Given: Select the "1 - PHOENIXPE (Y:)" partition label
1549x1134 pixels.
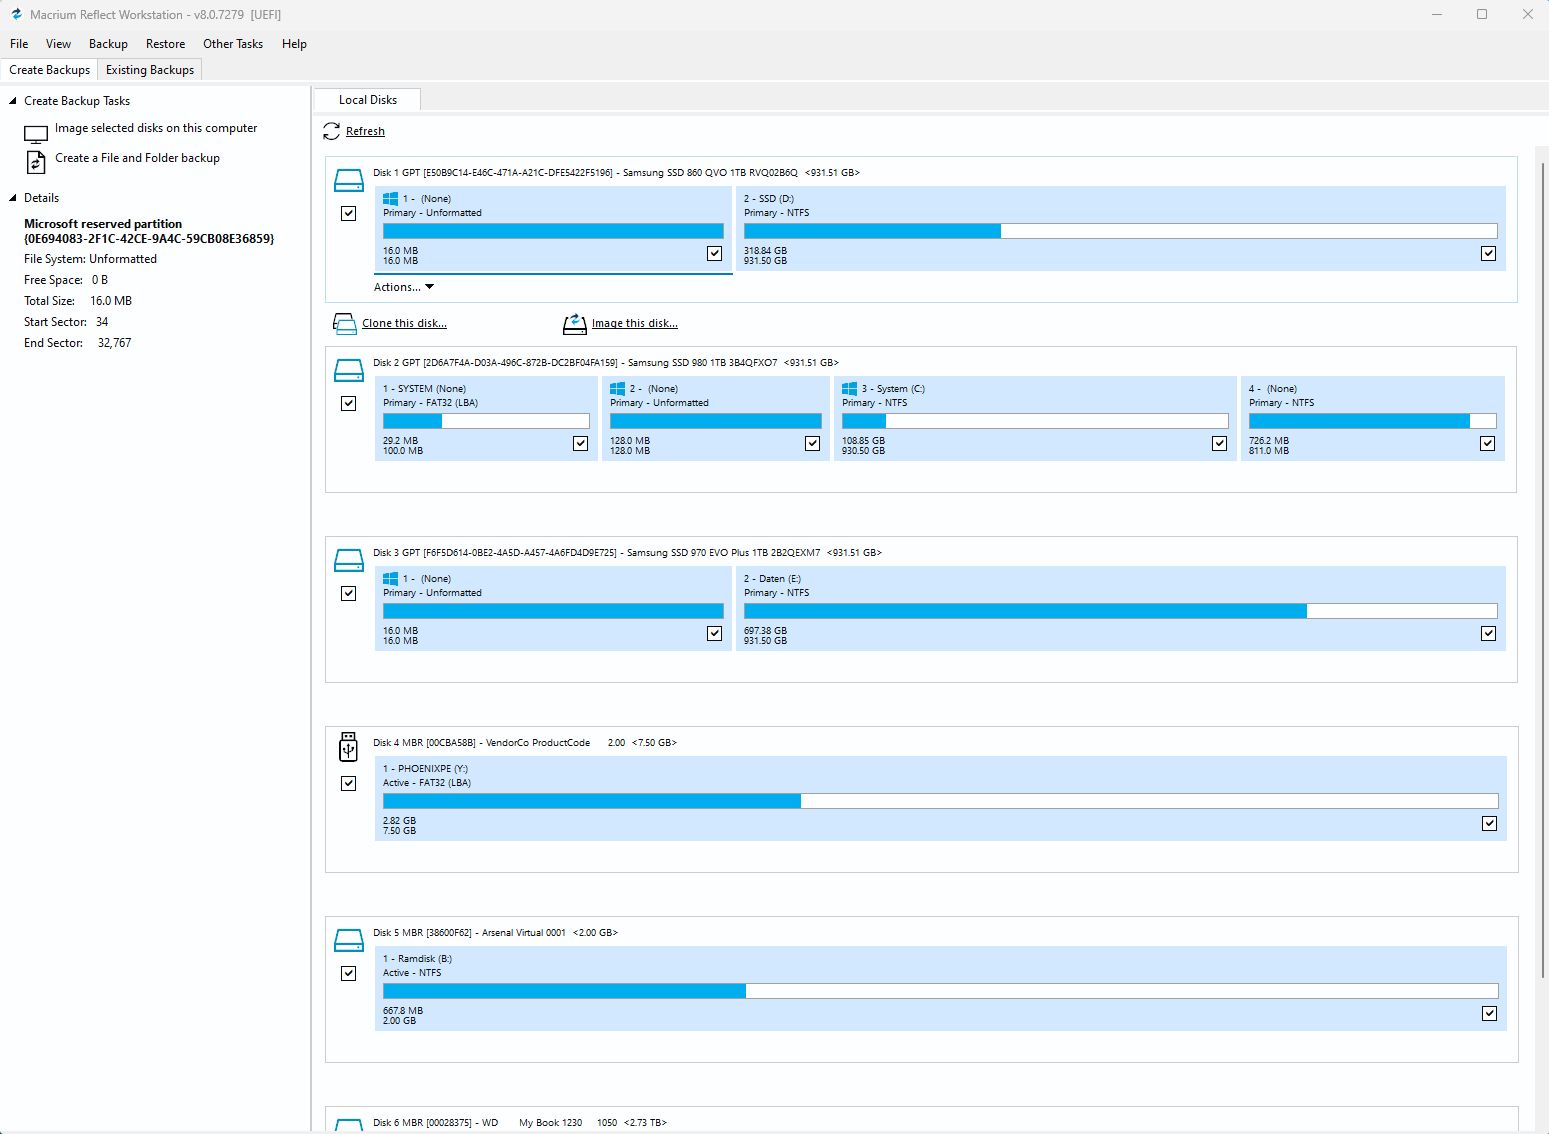Looking at the screenshot, I should [x=425, y=769].
